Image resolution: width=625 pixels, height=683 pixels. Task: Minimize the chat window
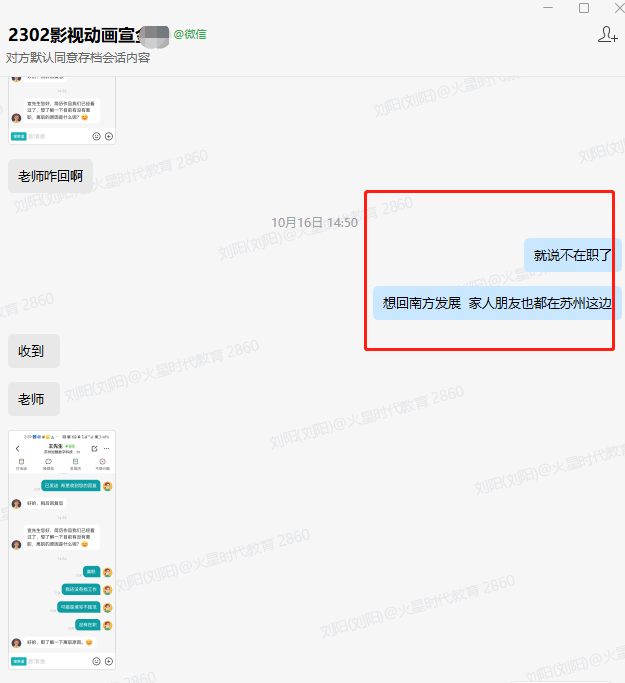(548, 8)
